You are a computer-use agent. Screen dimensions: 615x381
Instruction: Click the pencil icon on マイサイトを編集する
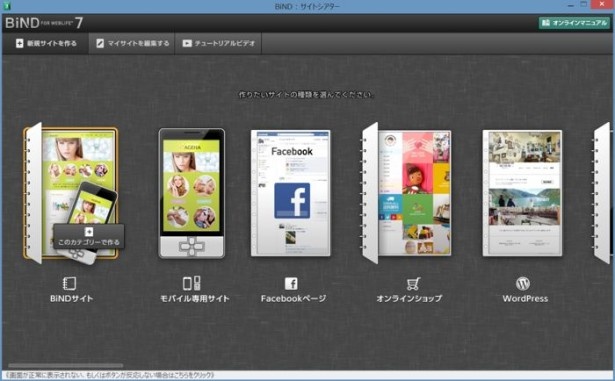pyautogui.click(x=100, y=44)
